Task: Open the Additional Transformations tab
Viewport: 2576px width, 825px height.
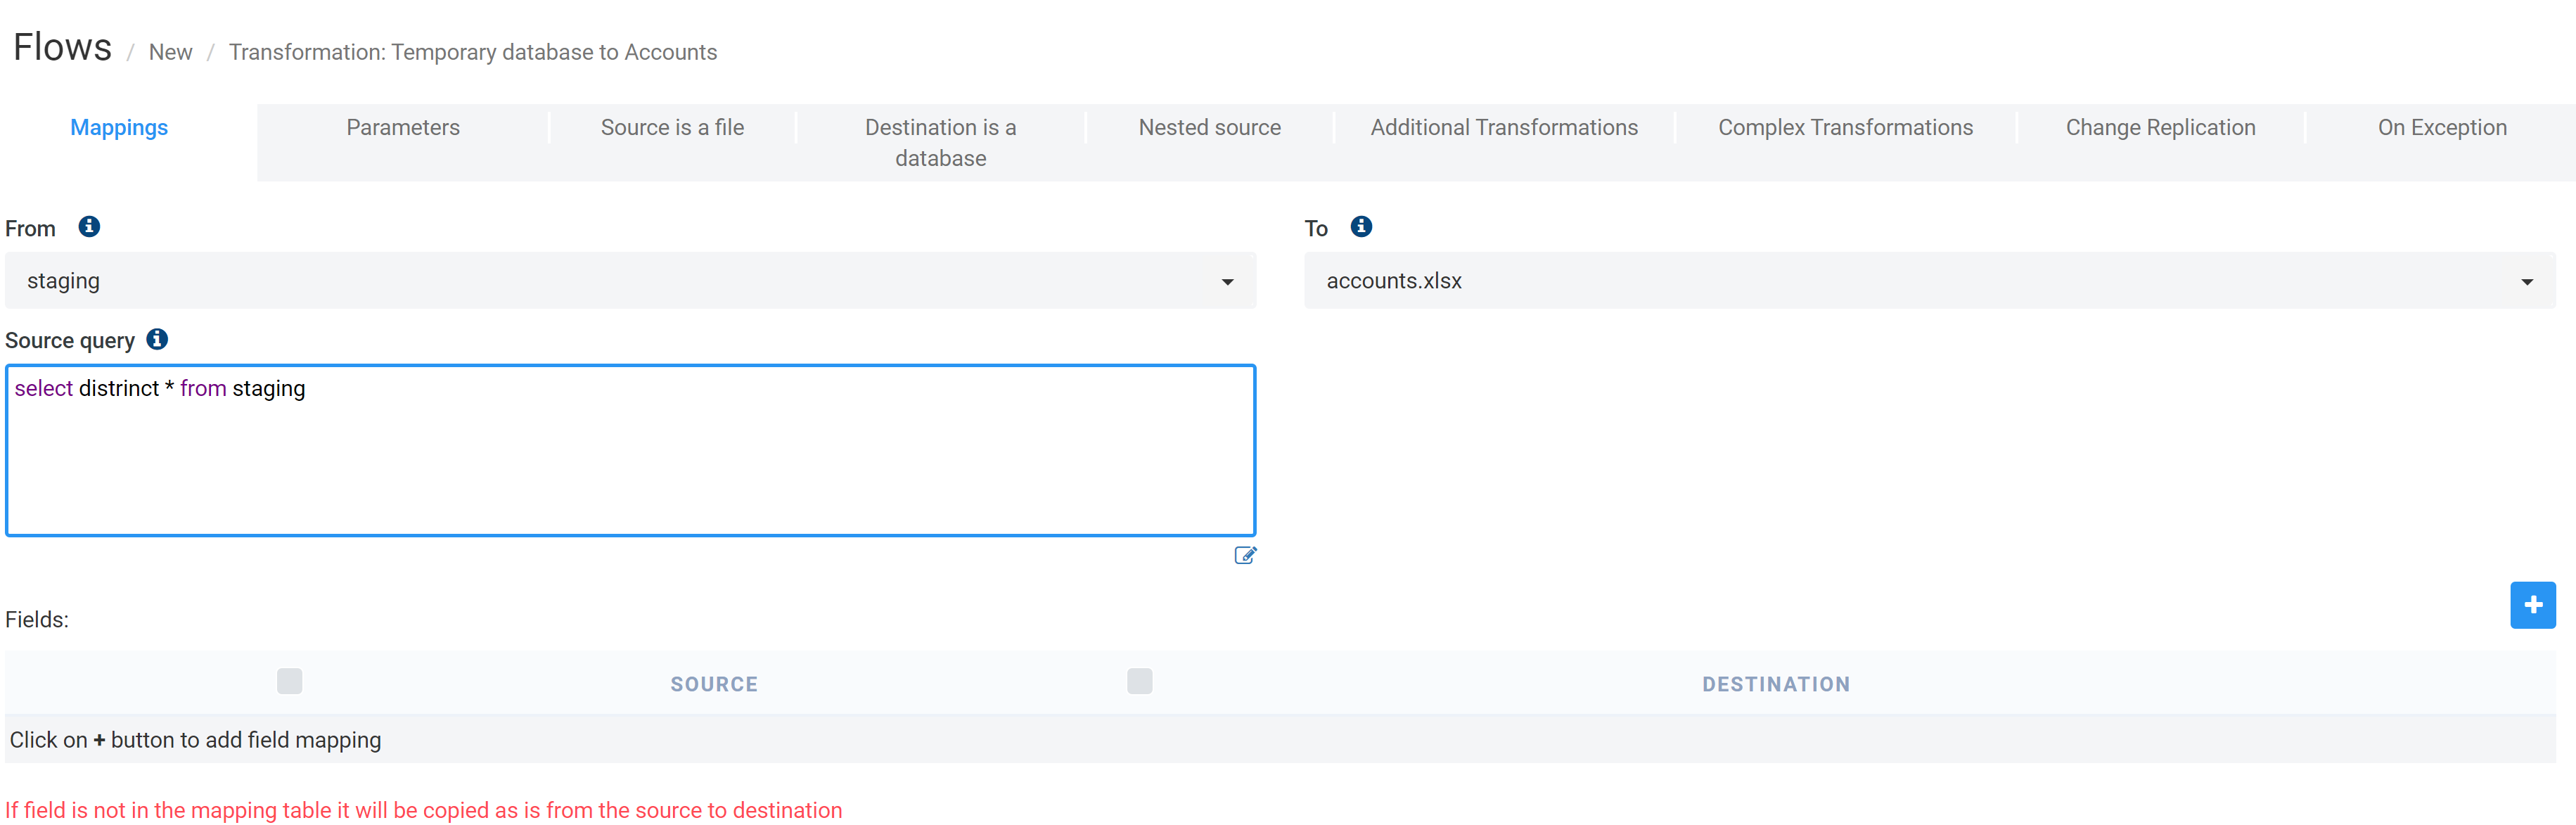Action: 1503,128
